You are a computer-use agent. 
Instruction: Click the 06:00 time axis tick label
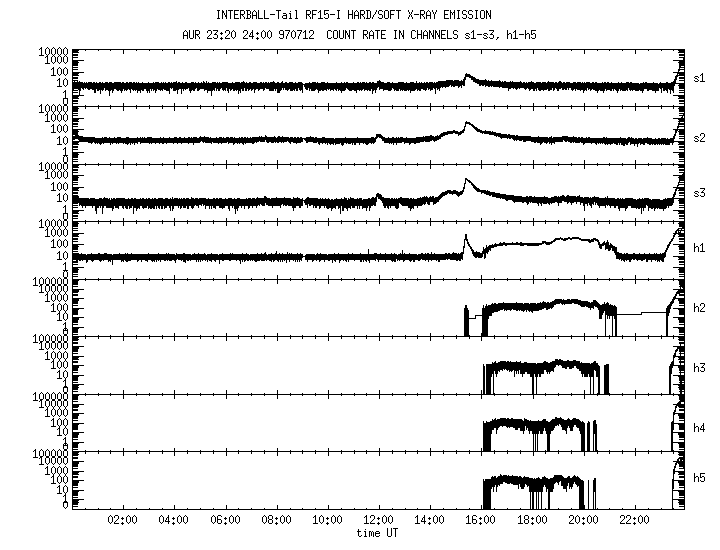click(x=225, y=521)
